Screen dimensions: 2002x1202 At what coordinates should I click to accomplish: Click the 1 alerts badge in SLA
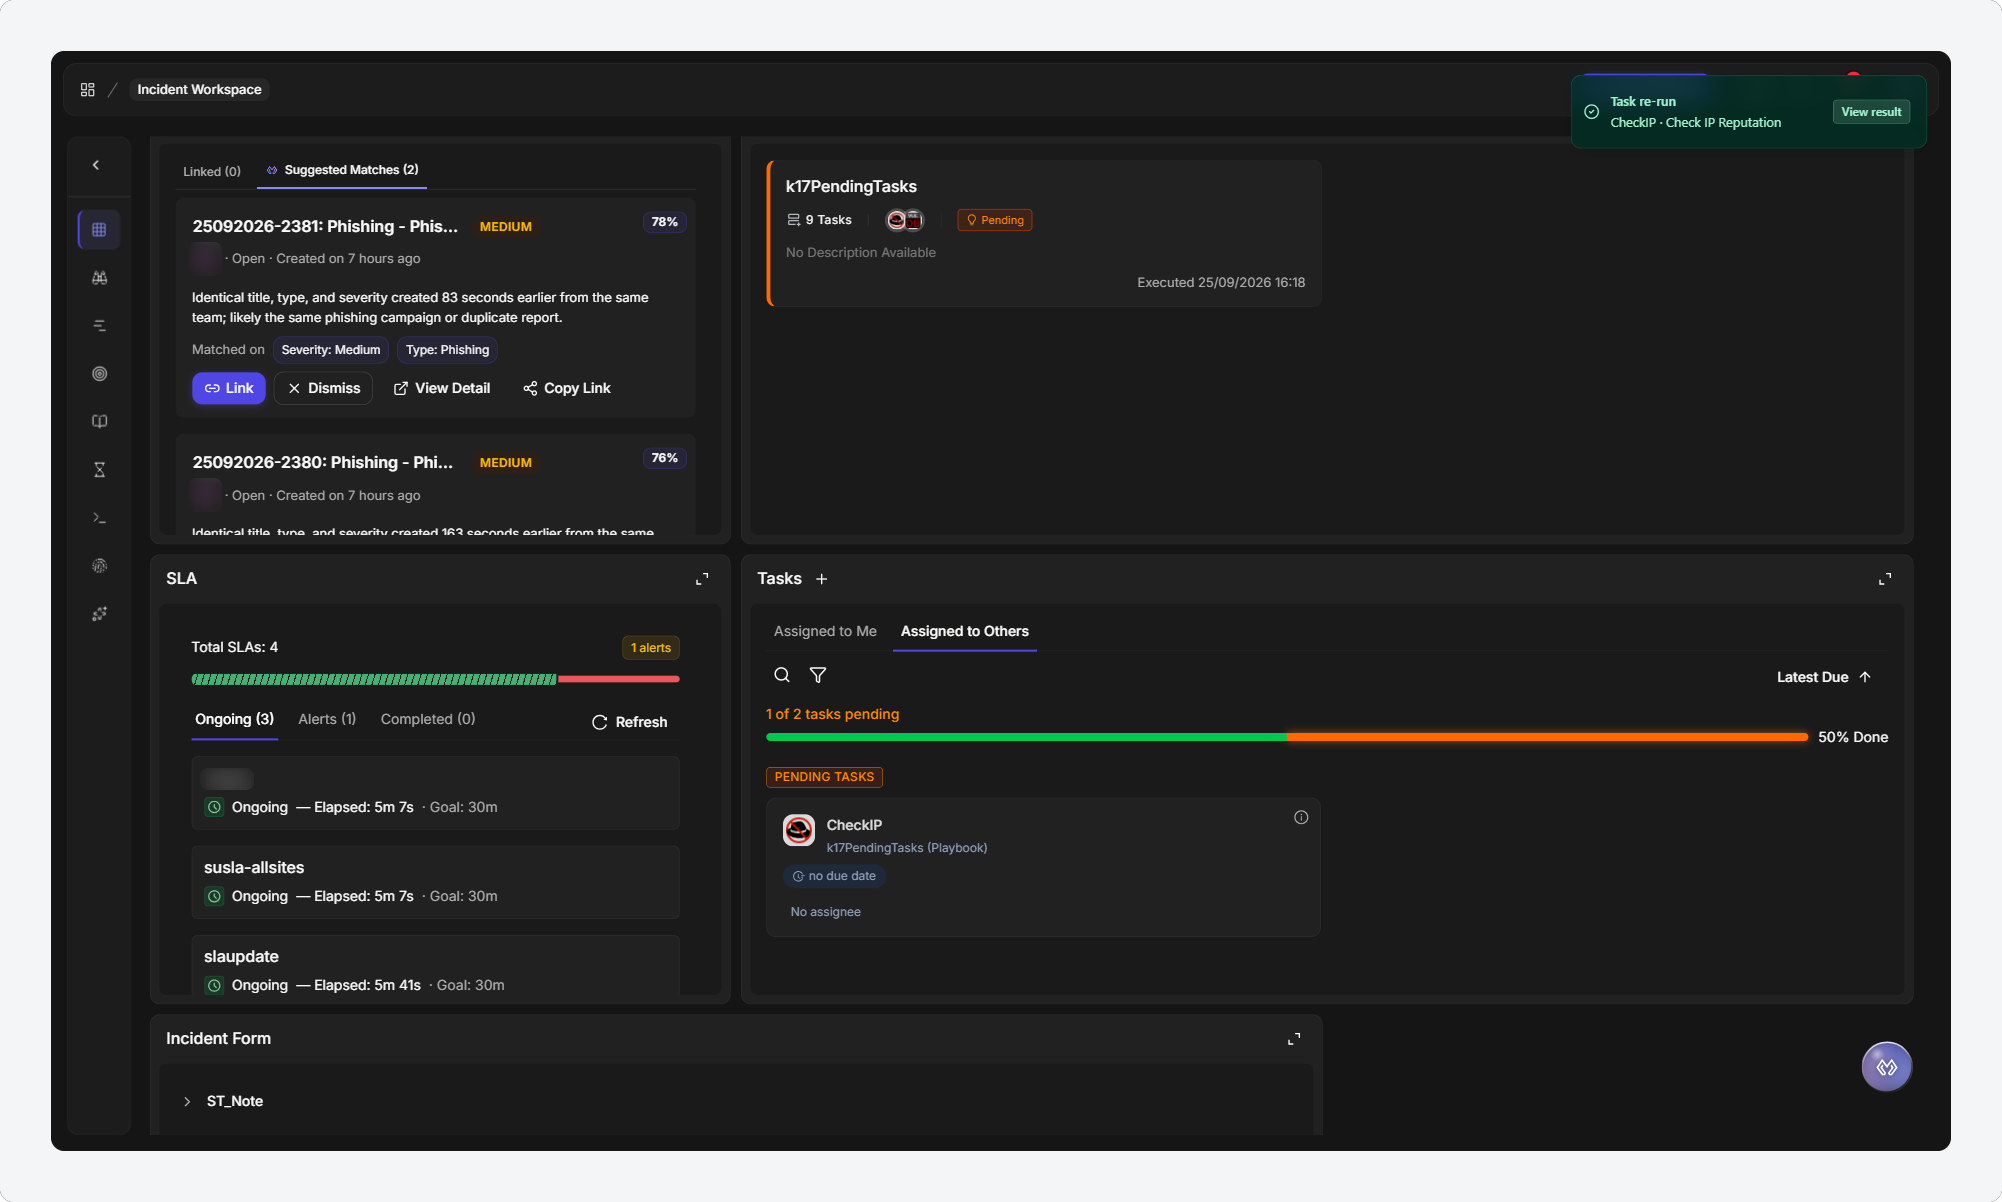tap(651, 648)
